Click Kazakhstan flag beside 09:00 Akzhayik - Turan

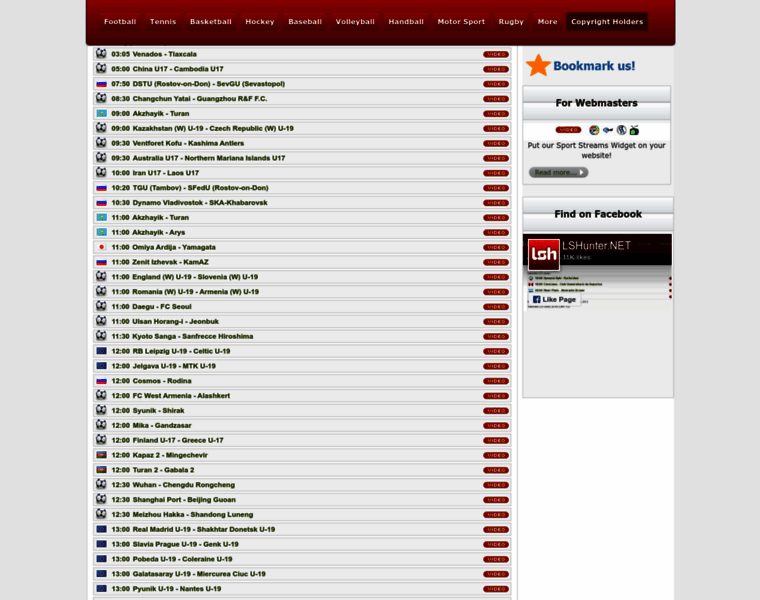coord(101,113)
